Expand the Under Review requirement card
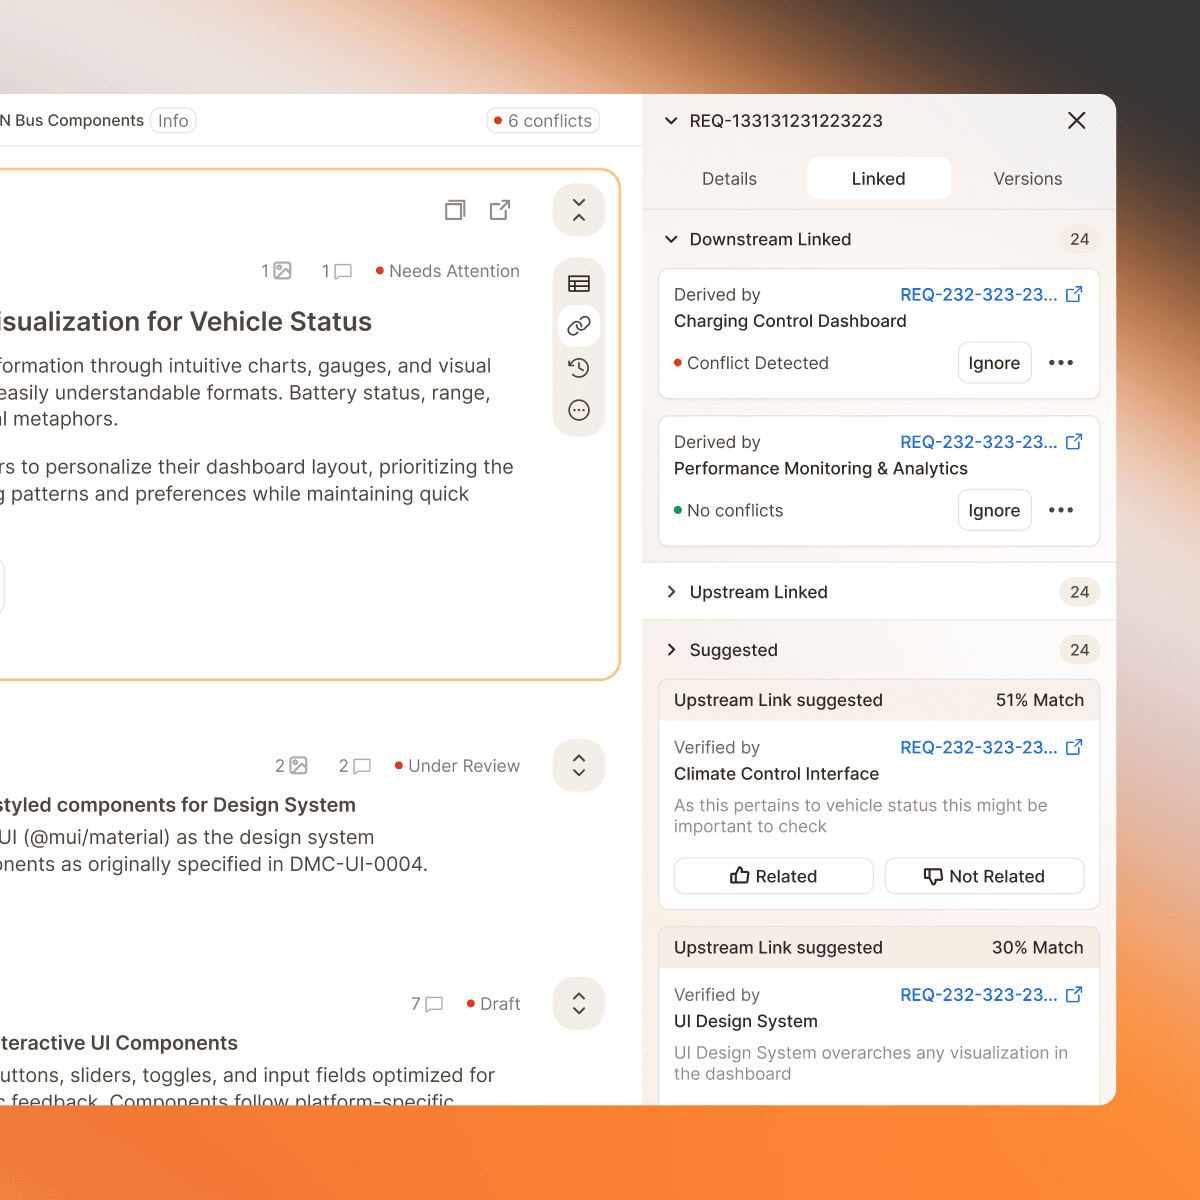Image resolution: width=1200 pixels, height=1200 pixels. (x=579, y=766)
